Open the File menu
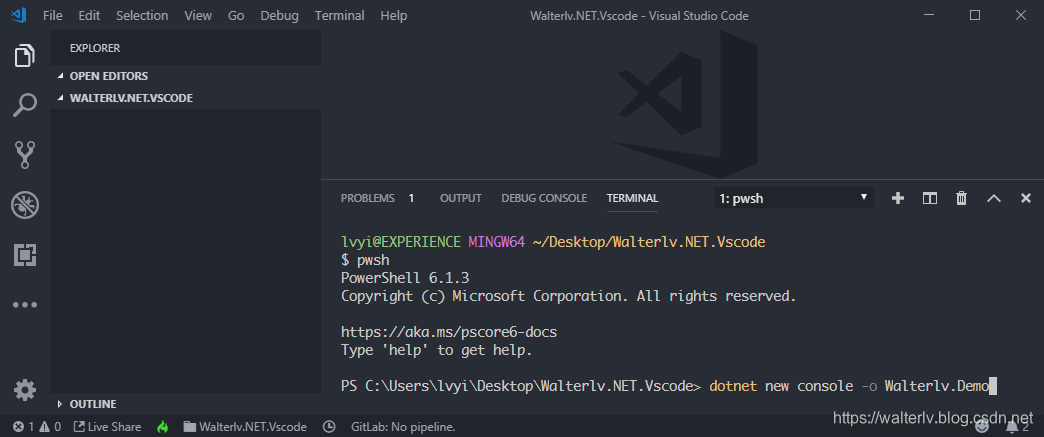 (53, 15)
